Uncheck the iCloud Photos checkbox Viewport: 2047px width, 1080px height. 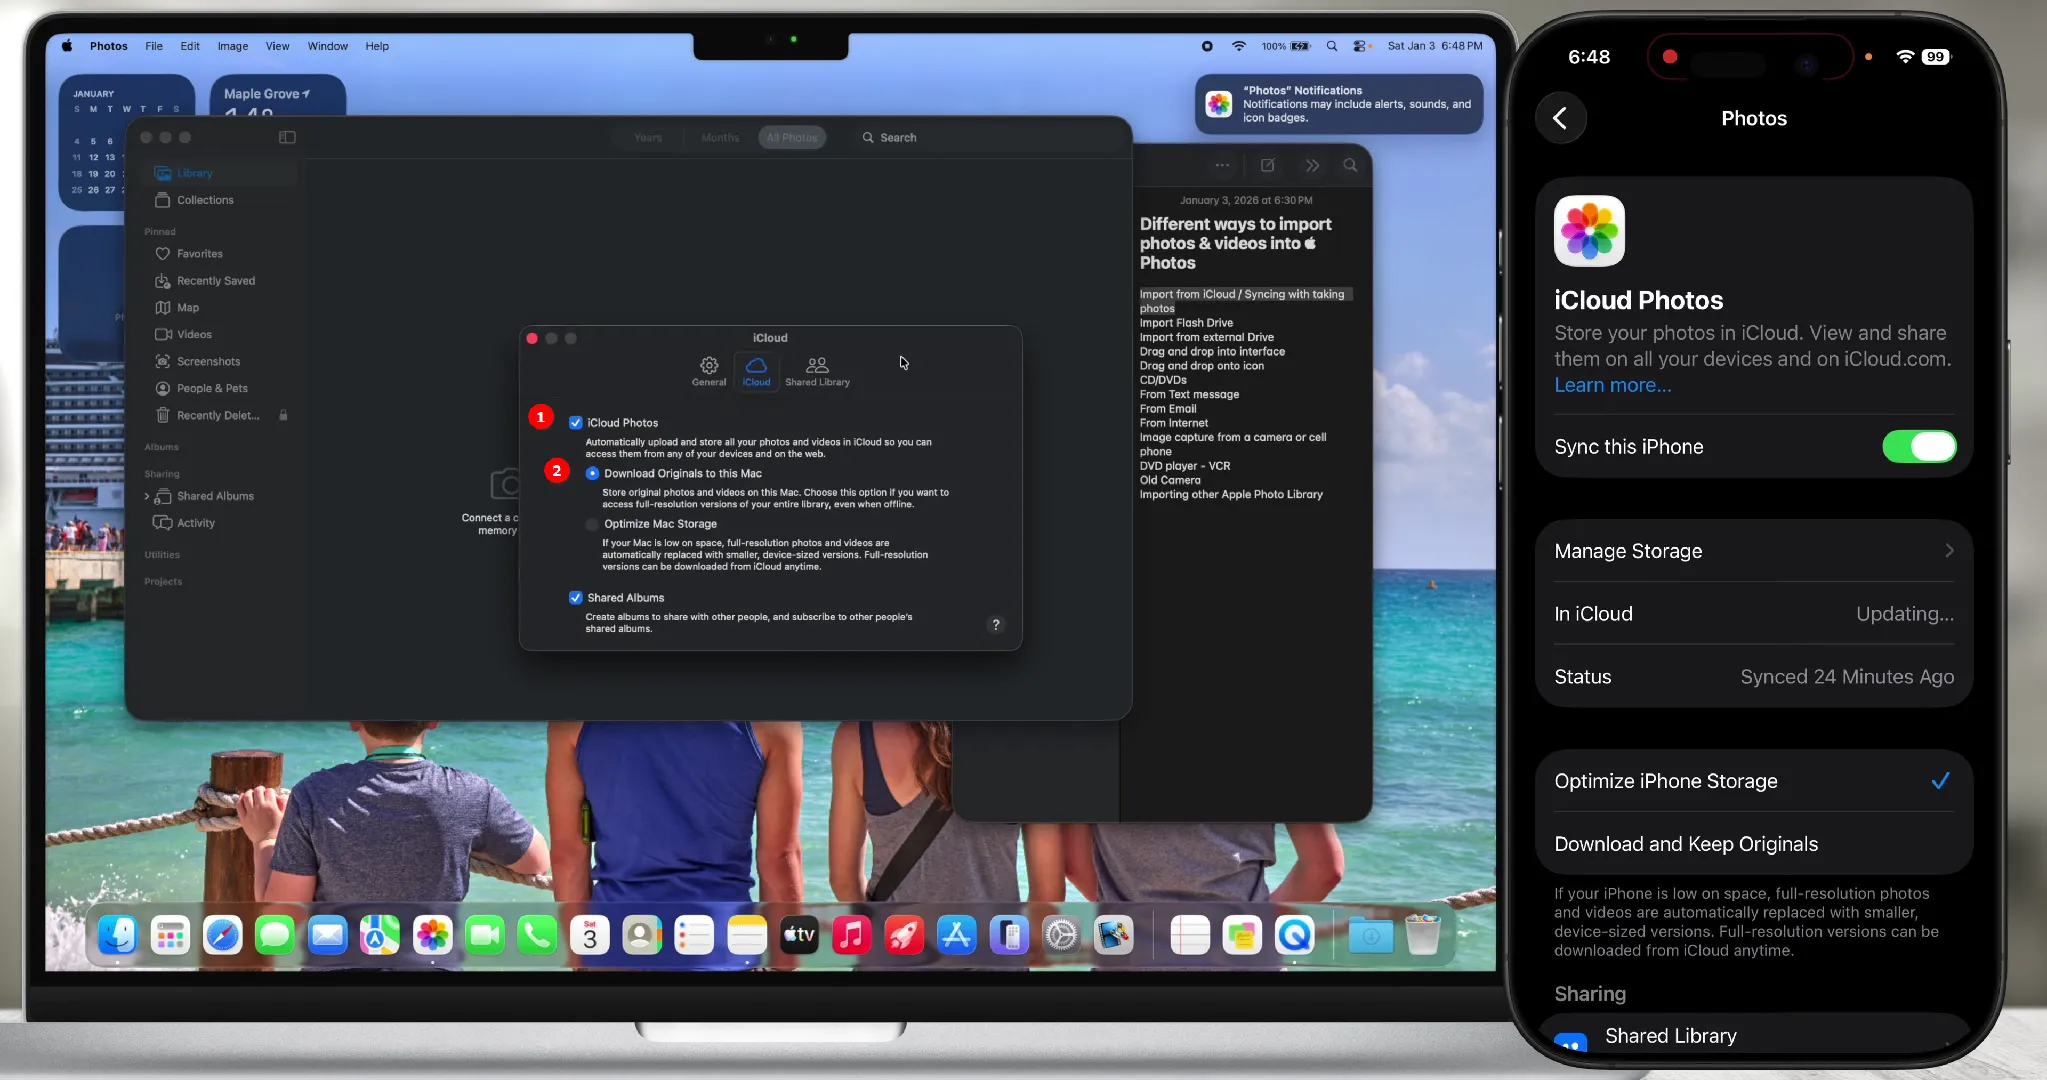click(575, 423)
